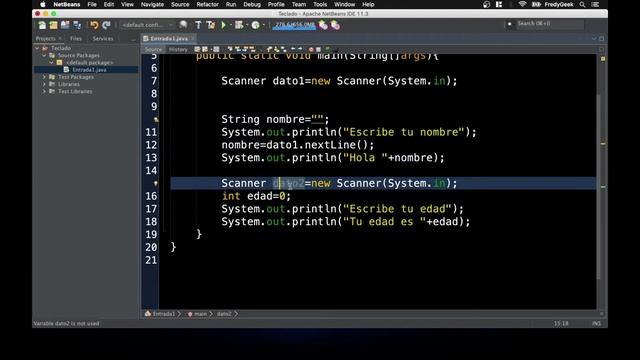Switch to the Projects tab
The image size is (640, 360).
pos(46,38)
